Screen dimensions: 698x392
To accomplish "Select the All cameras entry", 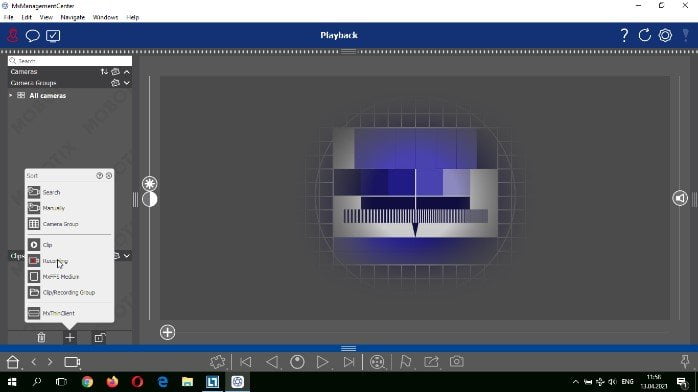I will [x=47, y=96].
